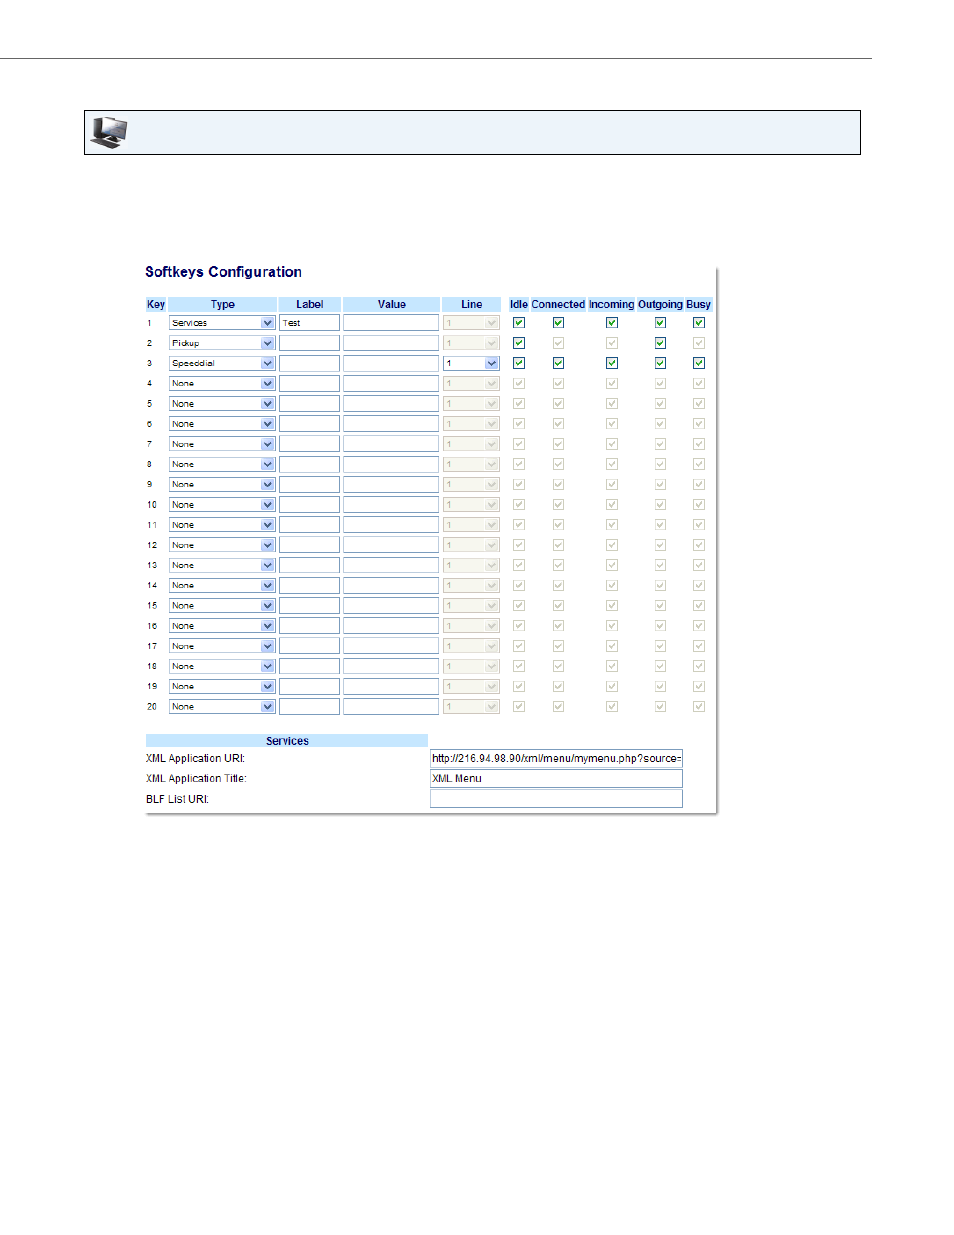Click the Value field for key 12
Screen dimensions: 954x1235
(391, 545)
